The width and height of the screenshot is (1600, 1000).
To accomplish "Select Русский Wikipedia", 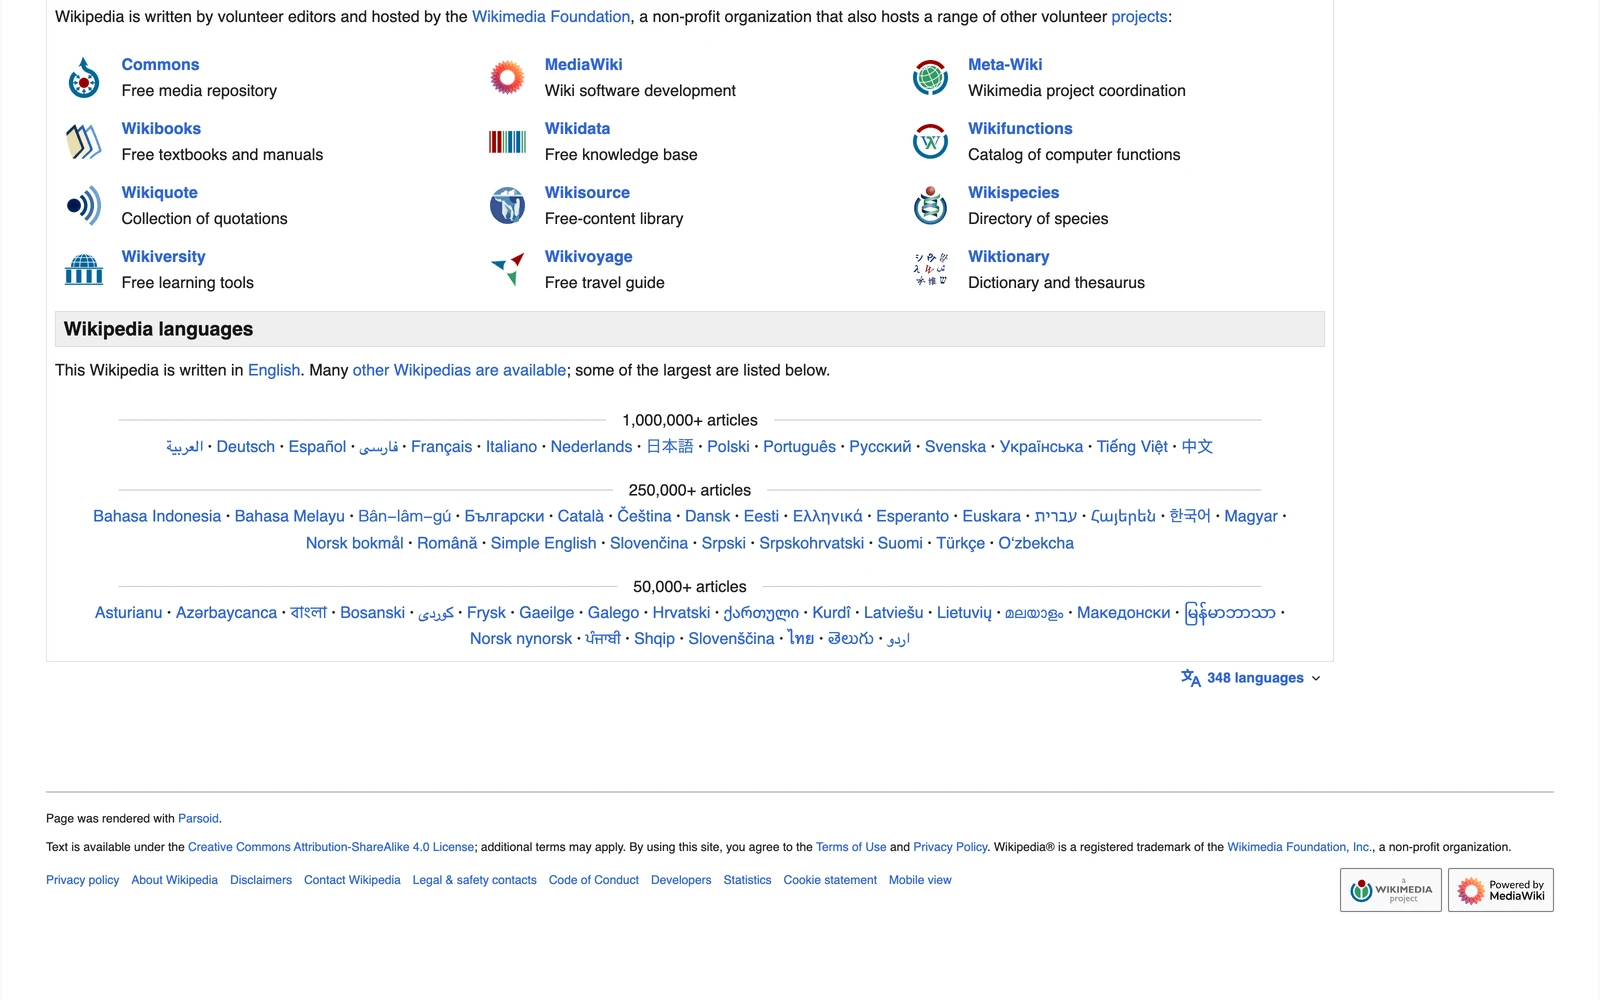I will 880,446.
